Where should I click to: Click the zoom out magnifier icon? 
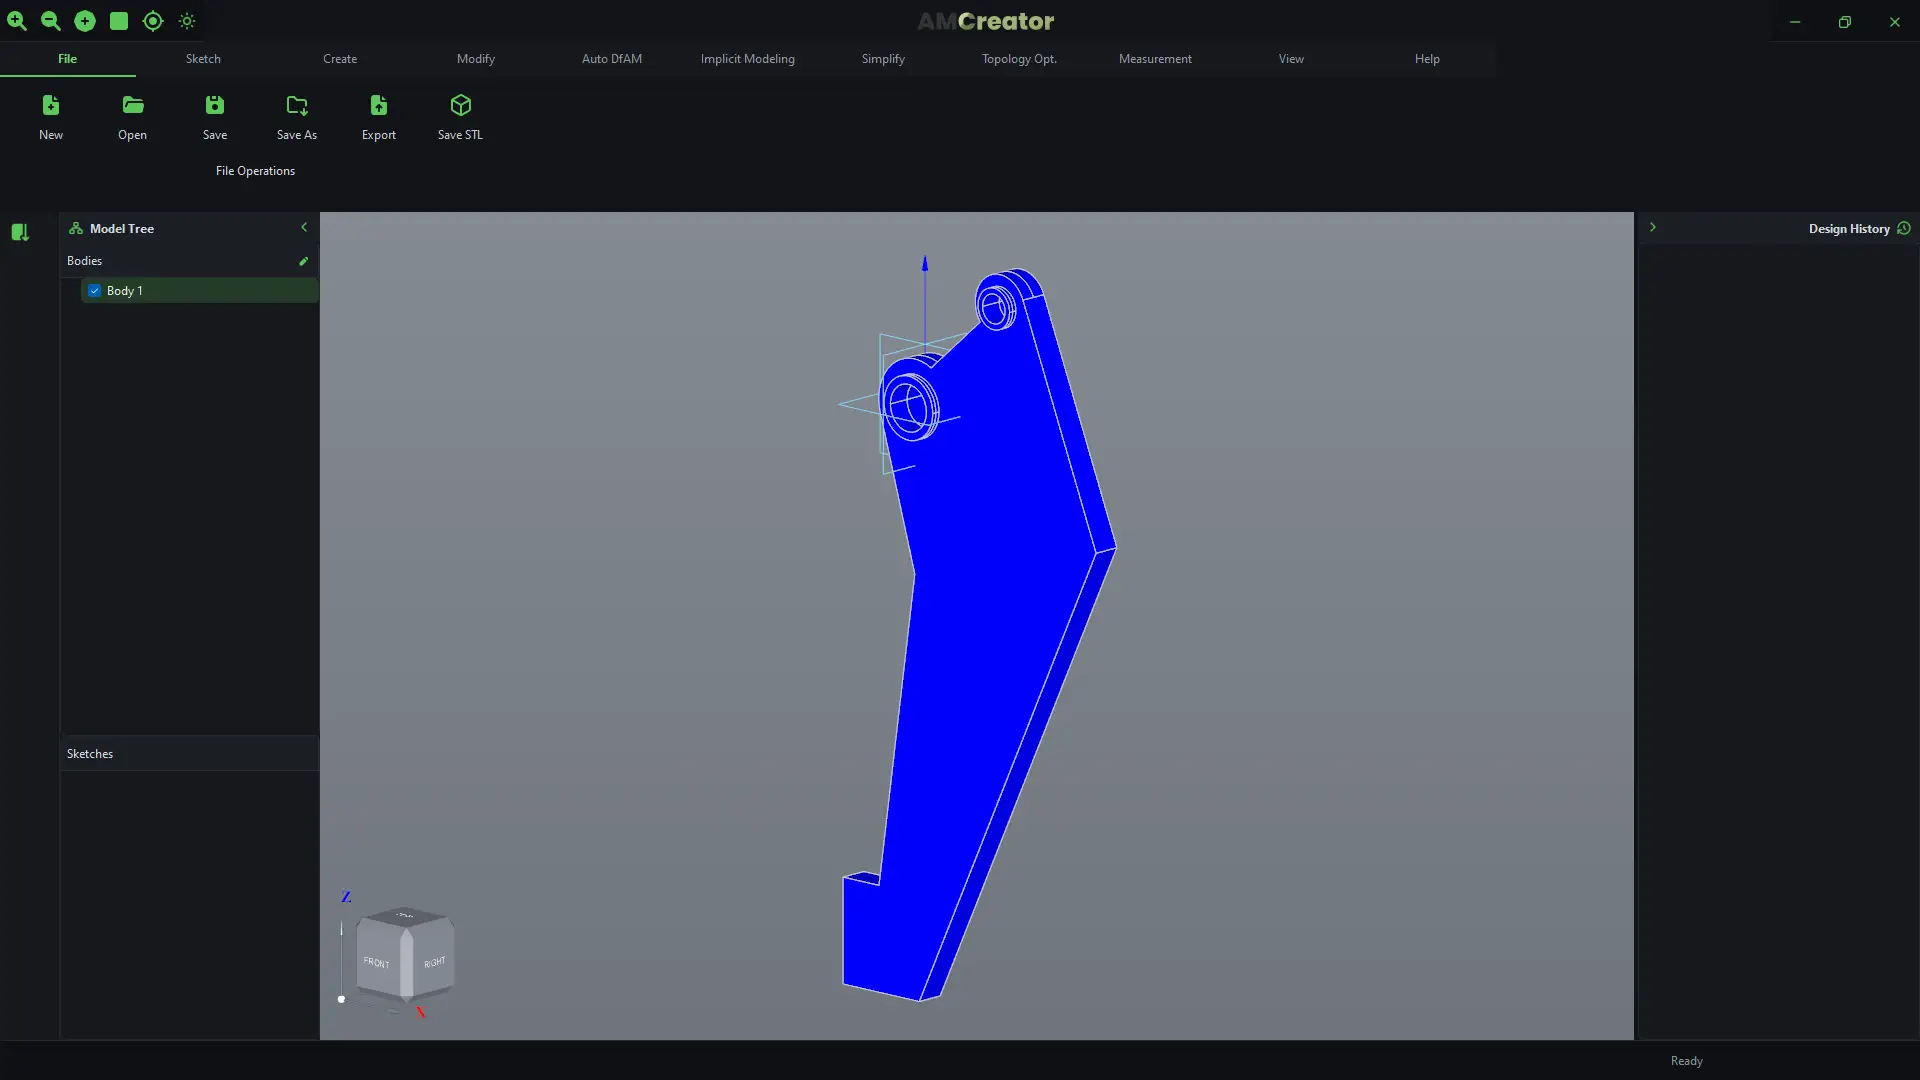click(50, 21)
